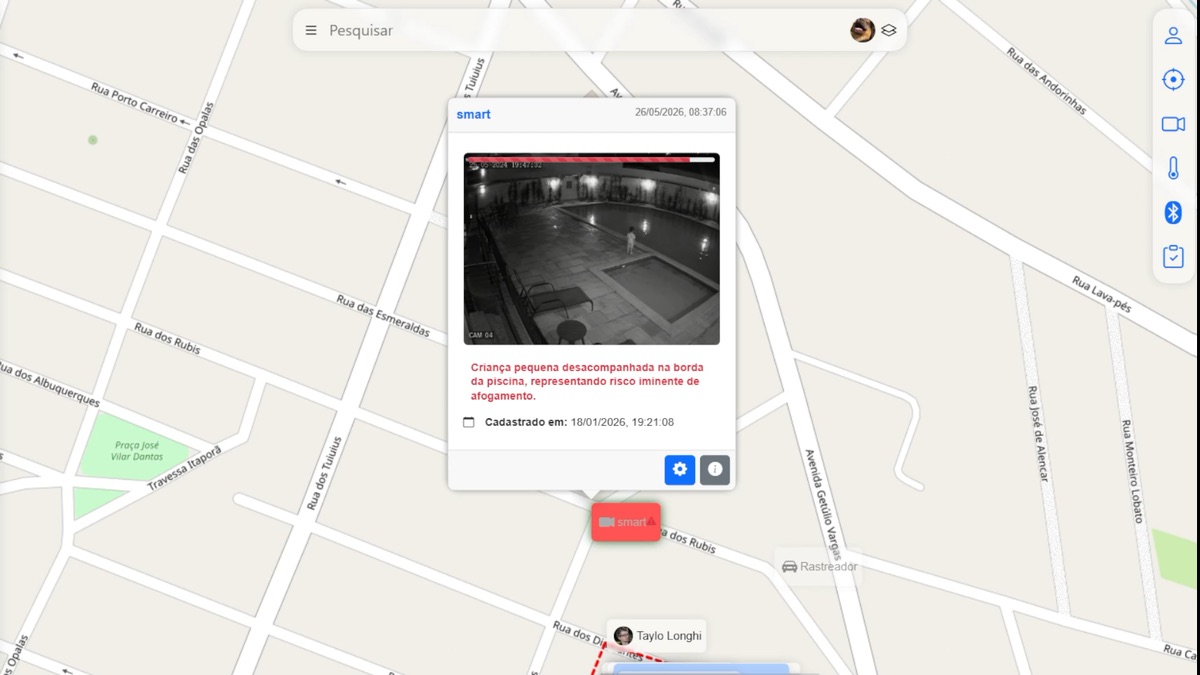Open the user avatar in search bar

coord(862,30)
